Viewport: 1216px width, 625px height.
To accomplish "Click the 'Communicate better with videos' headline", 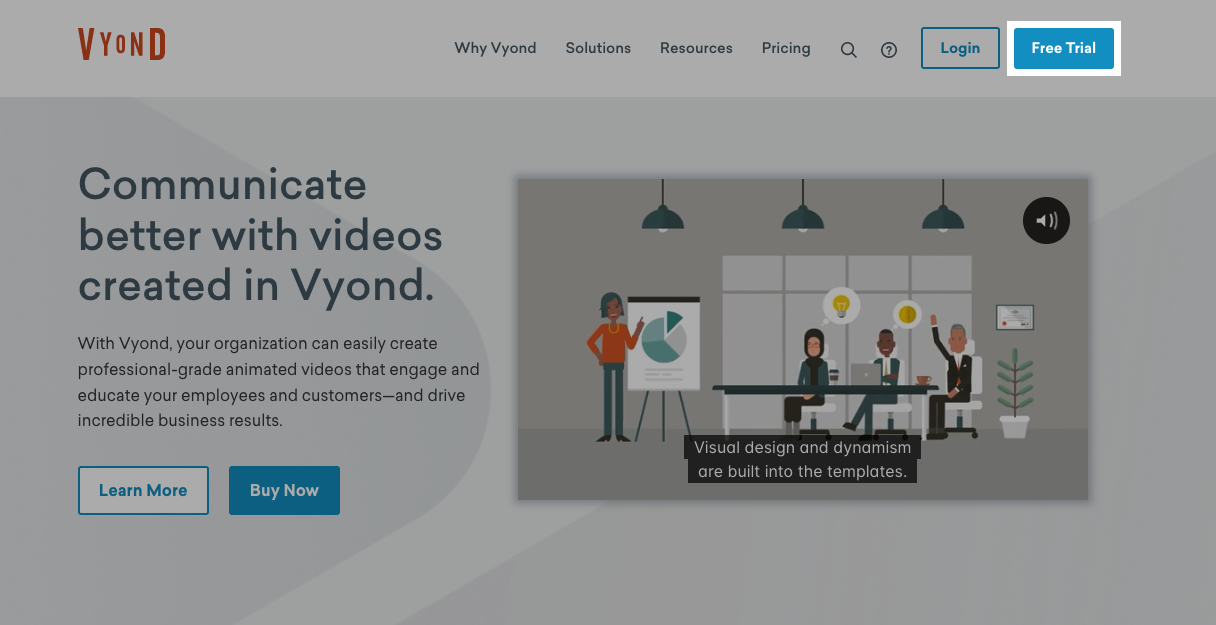I will 260,235.
